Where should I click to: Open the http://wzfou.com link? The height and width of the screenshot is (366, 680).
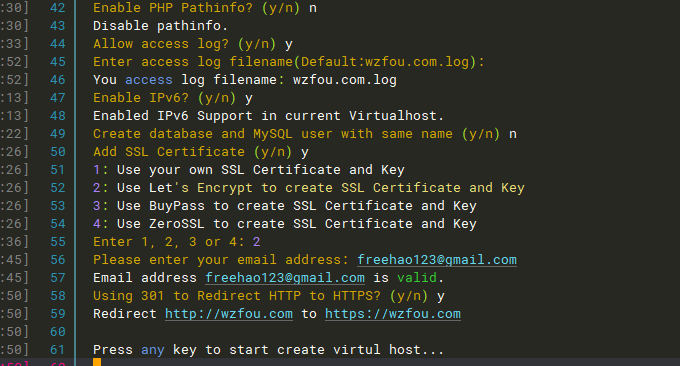coord(229,314)
